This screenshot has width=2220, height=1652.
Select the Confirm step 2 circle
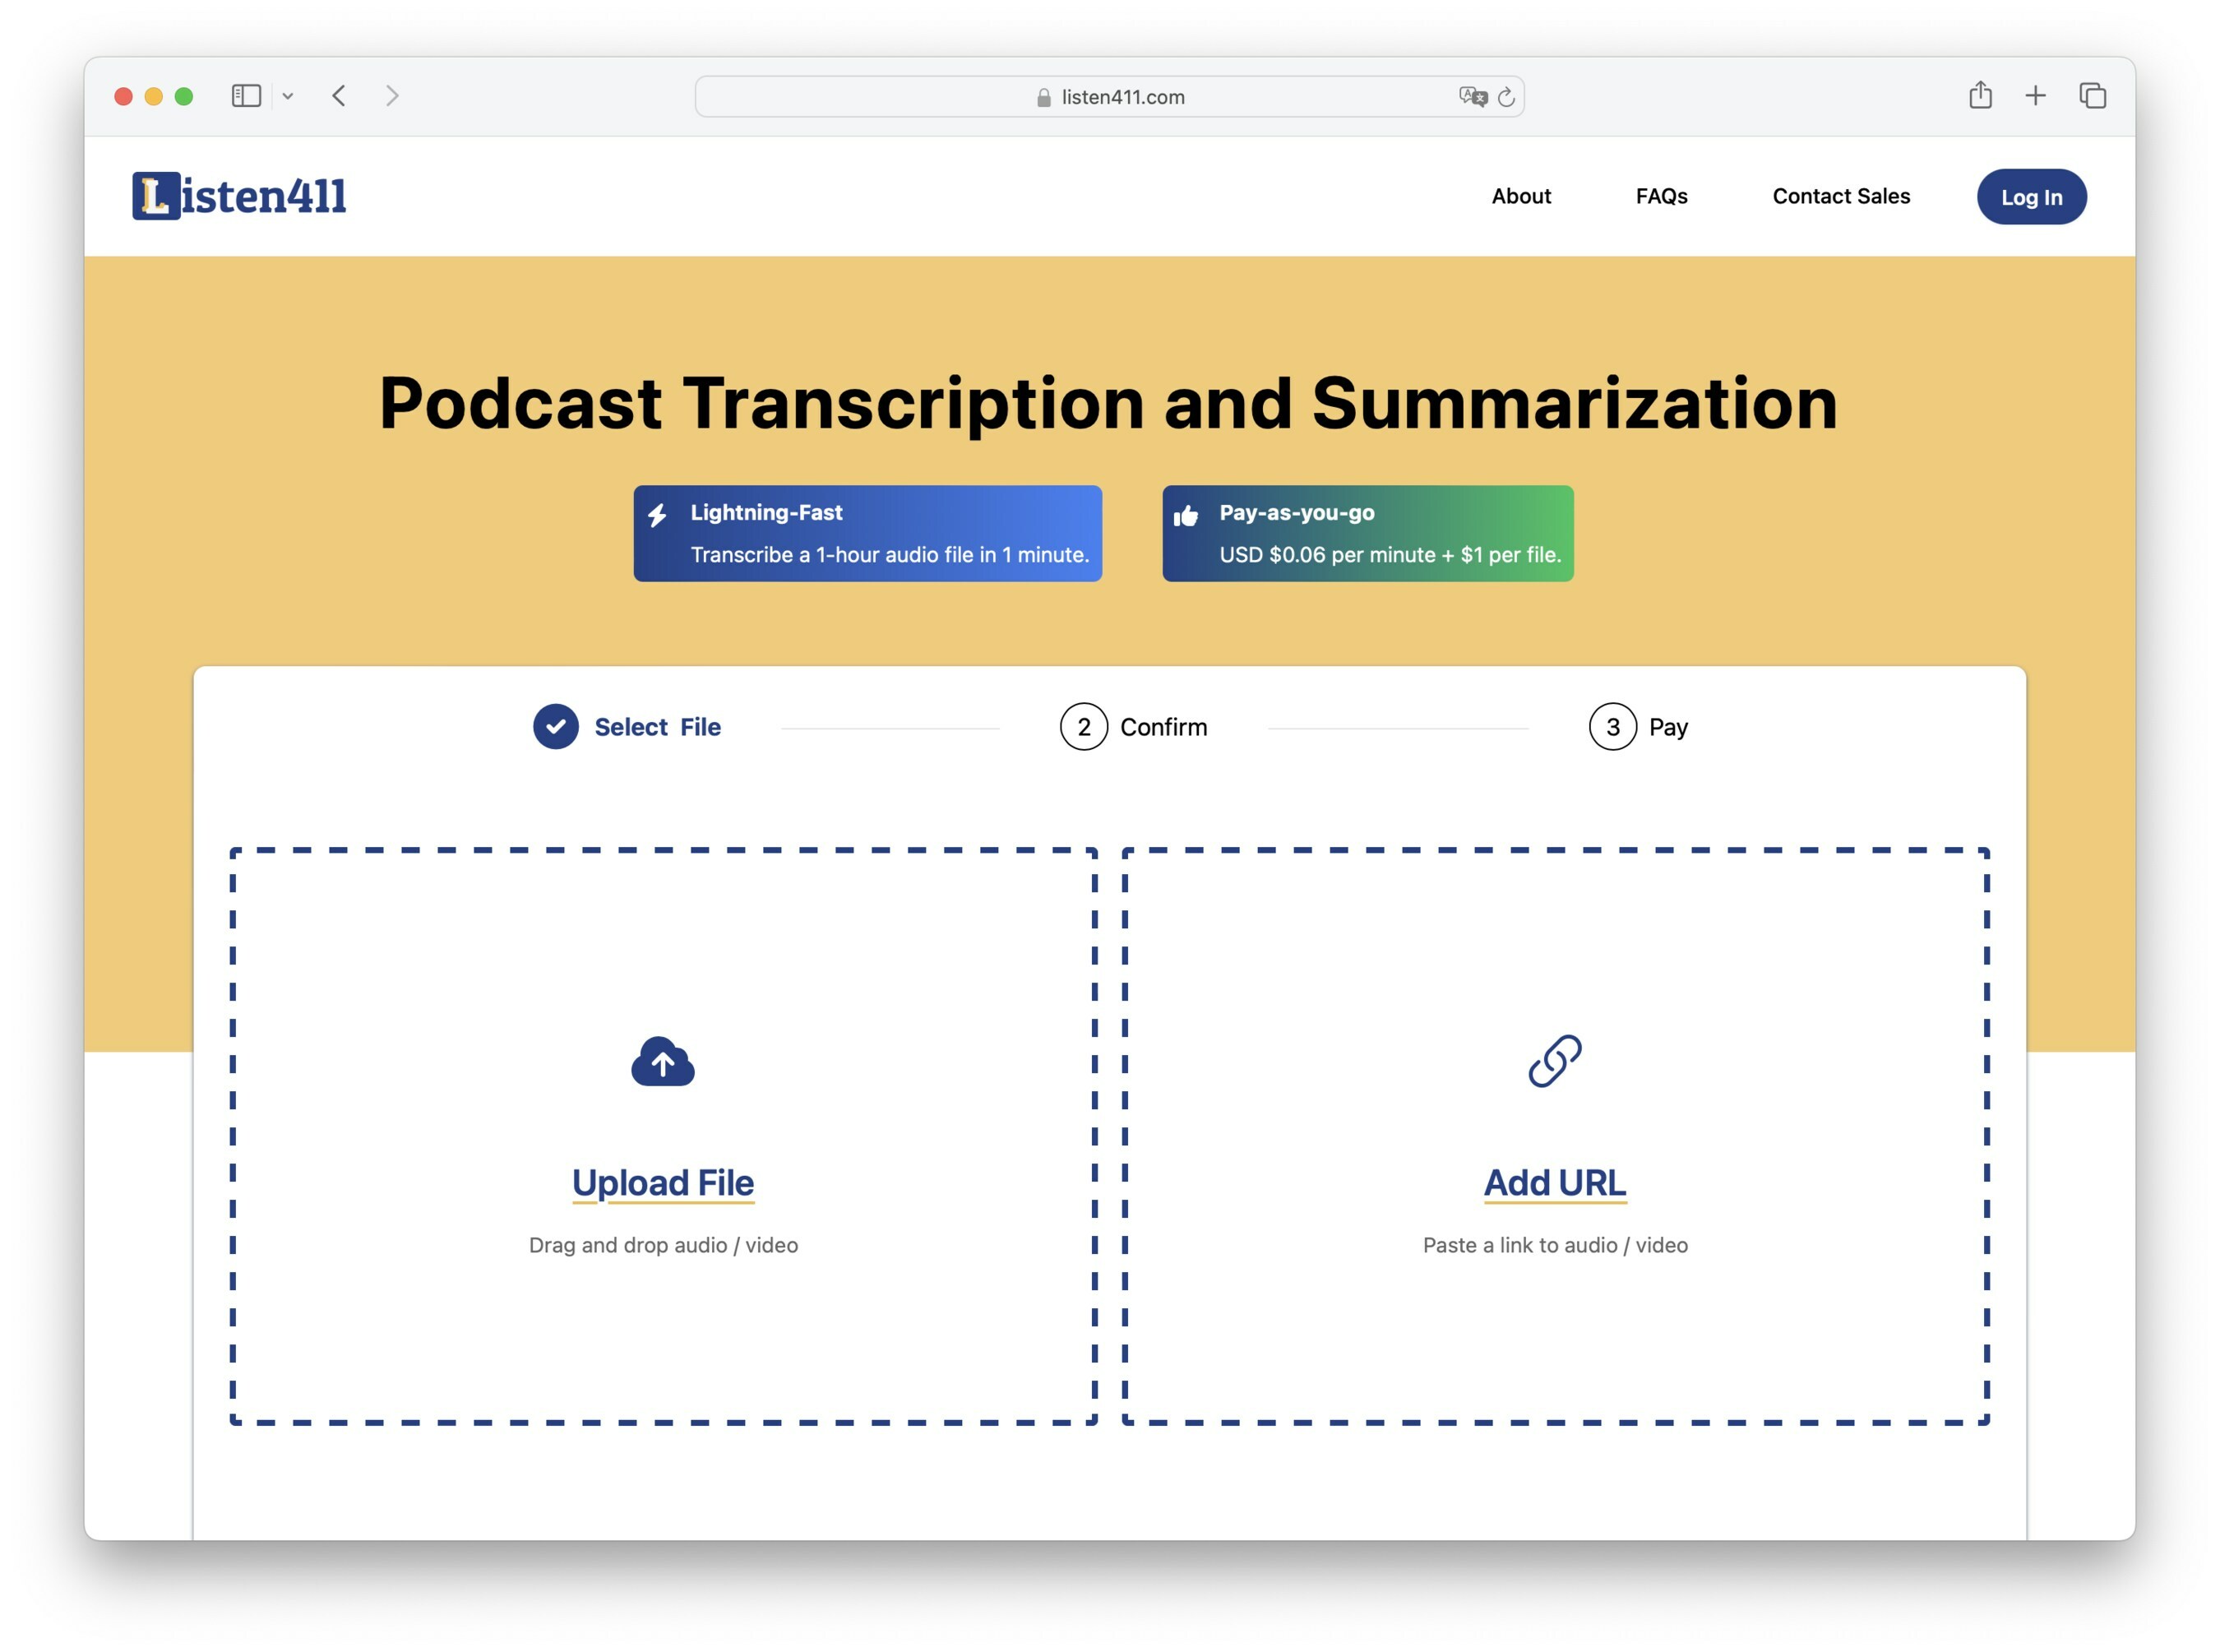[1083, 727]
